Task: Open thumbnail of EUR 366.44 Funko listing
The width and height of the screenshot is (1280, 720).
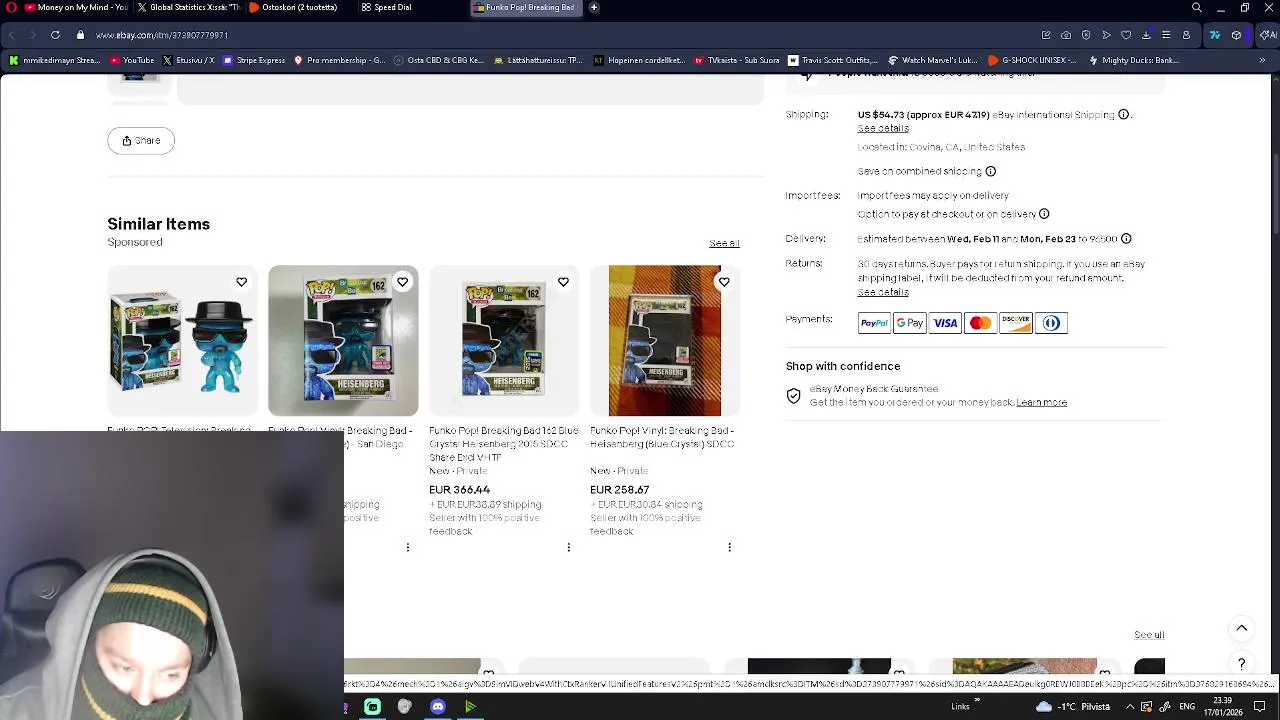Action: 504,341
